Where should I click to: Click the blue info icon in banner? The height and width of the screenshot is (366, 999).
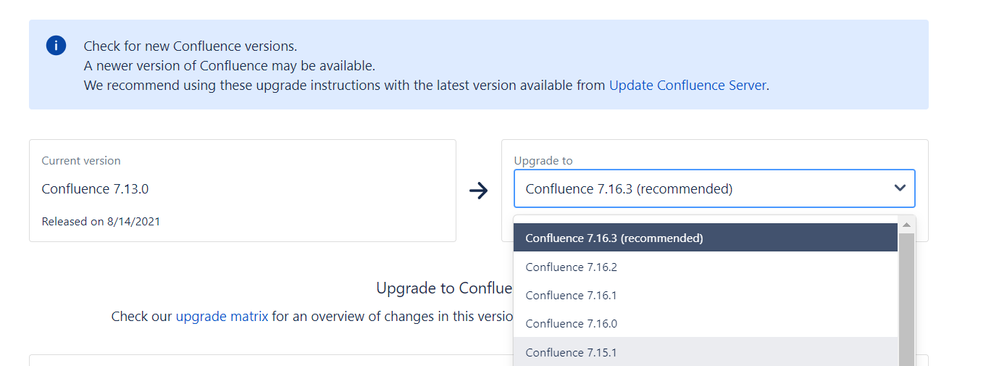click(x=56, y=45)
